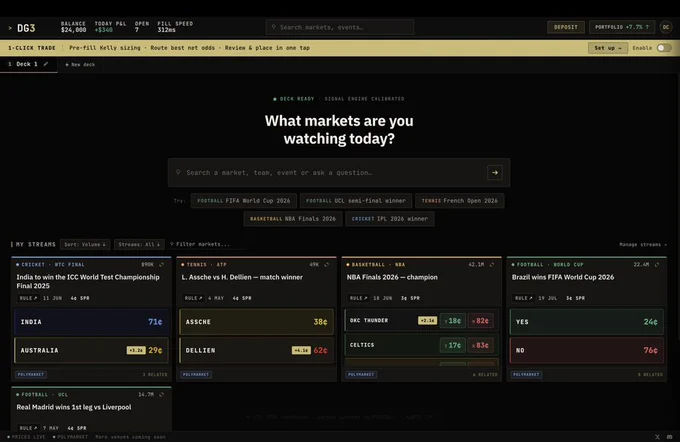Buy DELLIEN at 62¢
Screen dimensions: 680x442
click(256, 350)
